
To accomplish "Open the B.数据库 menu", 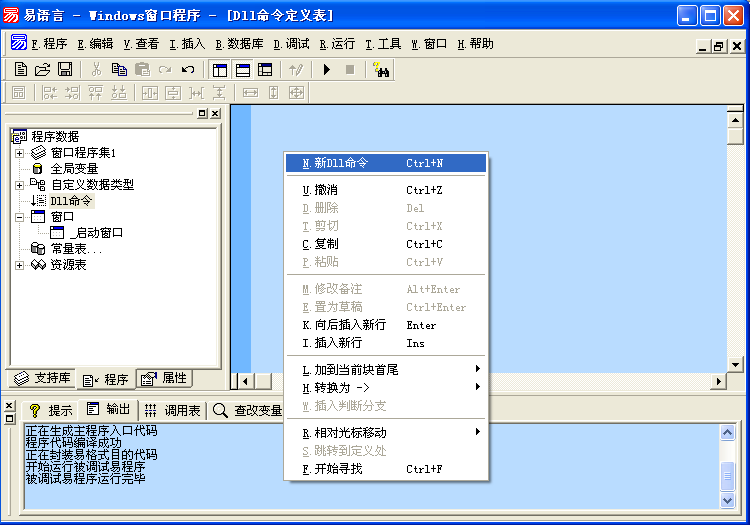I will (x=239, y=44).
